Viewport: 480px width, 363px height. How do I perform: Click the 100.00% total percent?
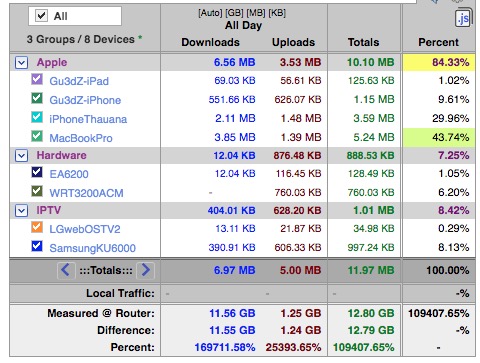(448, 270)
